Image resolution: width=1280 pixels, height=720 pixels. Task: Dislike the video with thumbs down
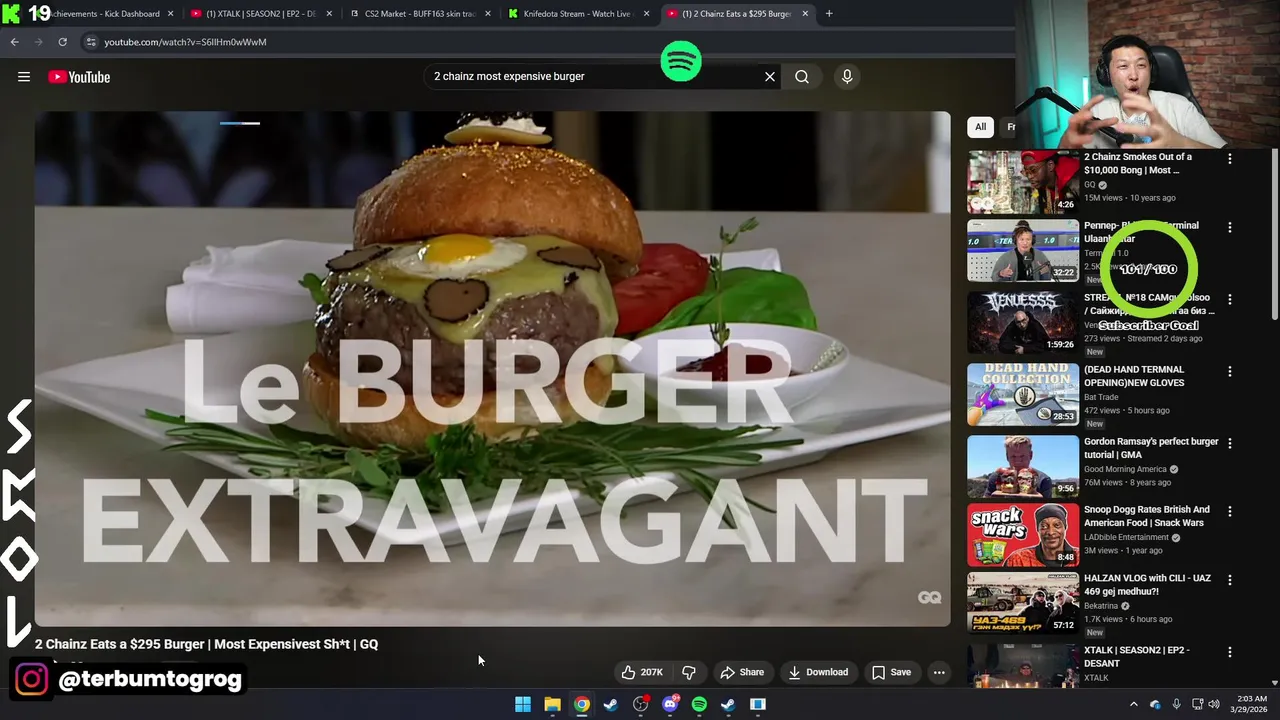689,672
